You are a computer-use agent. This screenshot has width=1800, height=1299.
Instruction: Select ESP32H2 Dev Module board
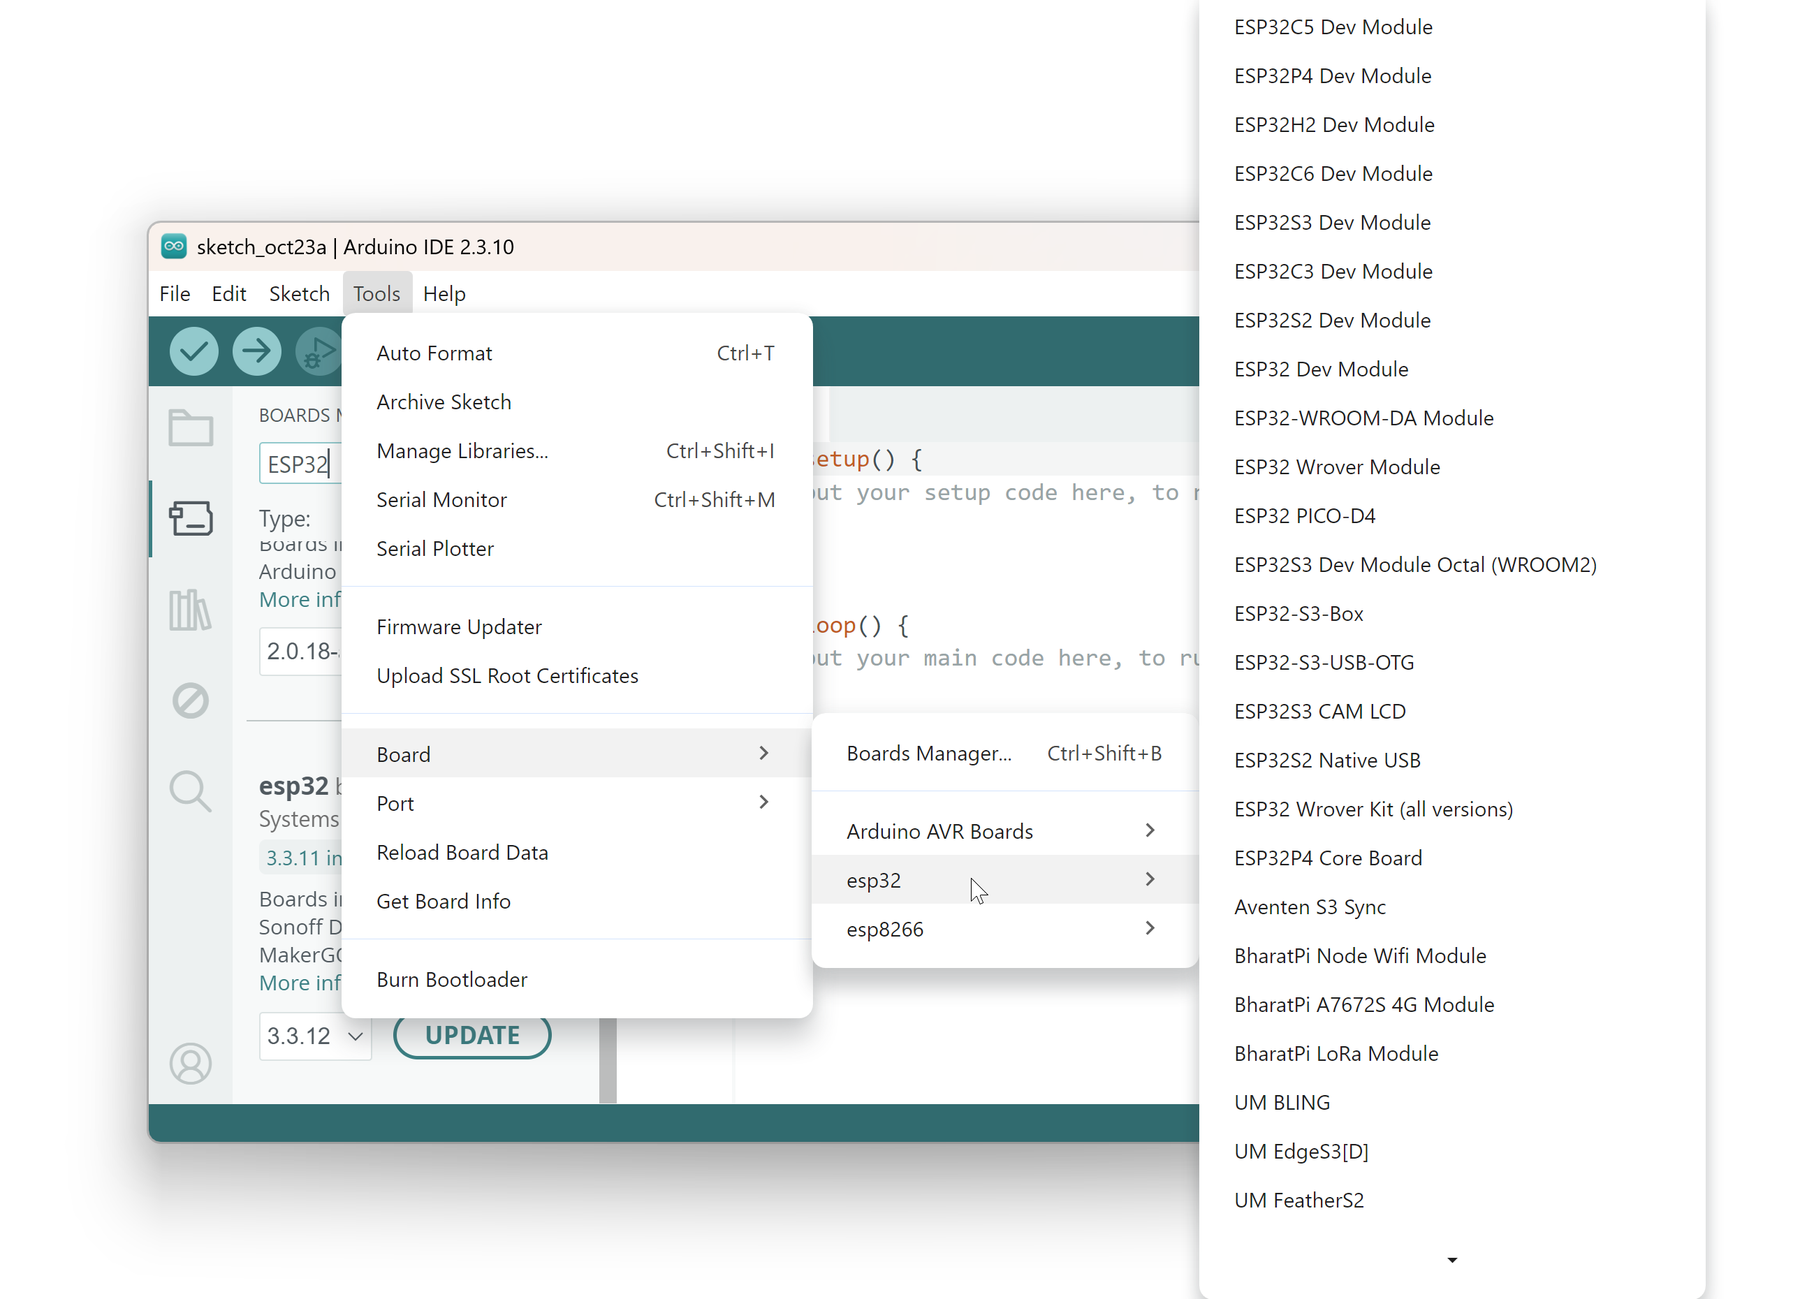point(1452,125)
